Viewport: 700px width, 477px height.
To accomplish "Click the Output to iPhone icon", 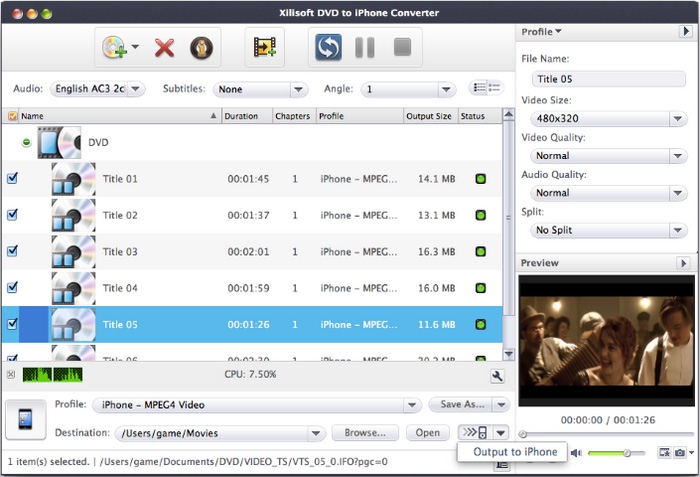I will [473, 433].
